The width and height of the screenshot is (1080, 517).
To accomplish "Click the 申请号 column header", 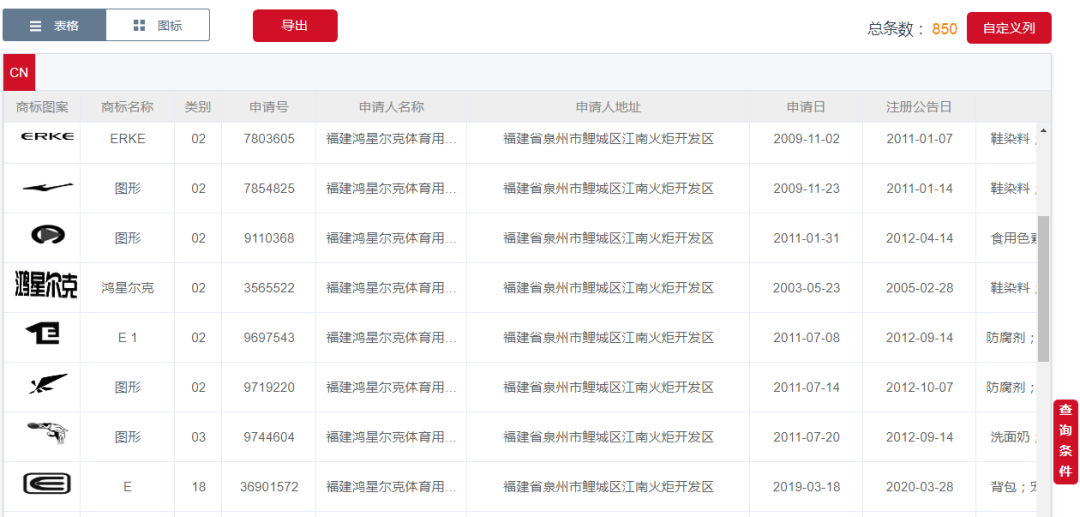I will [269, 107].
